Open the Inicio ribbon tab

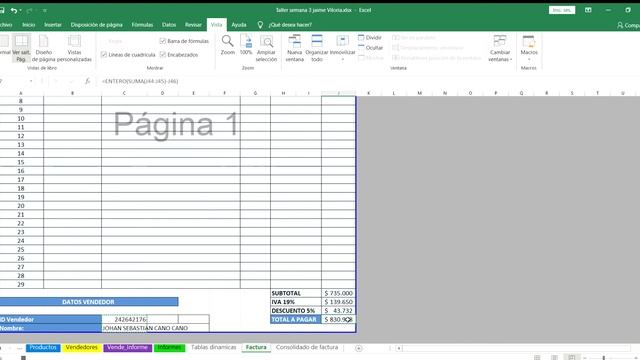[x=29, y=25]
